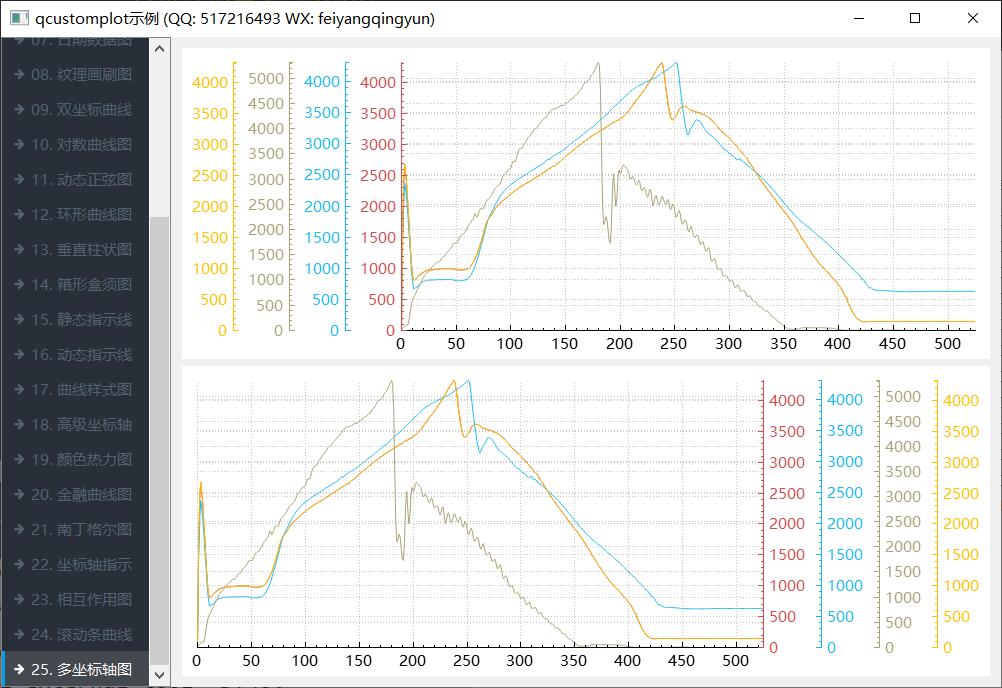The height and width of the screenshot is (688, 1002).
Task: Click the arrow icon next to 25. 多坐标轴图
Action: point(18,670)
